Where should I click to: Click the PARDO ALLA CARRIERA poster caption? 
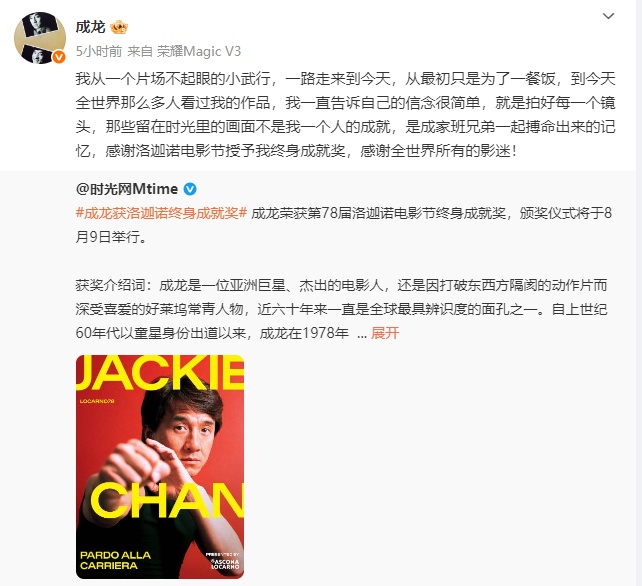click(115, 560)
